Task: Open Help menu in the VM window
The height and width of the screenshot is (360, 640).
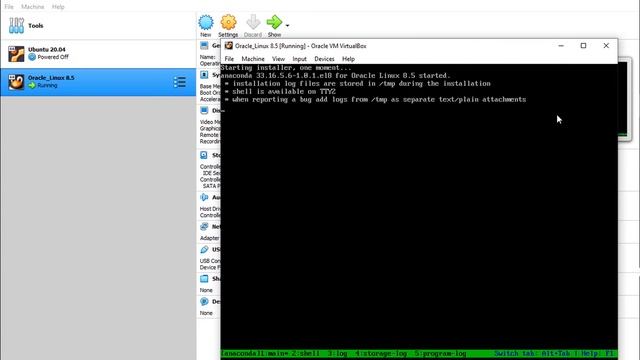Action: [x=348, y=59]
